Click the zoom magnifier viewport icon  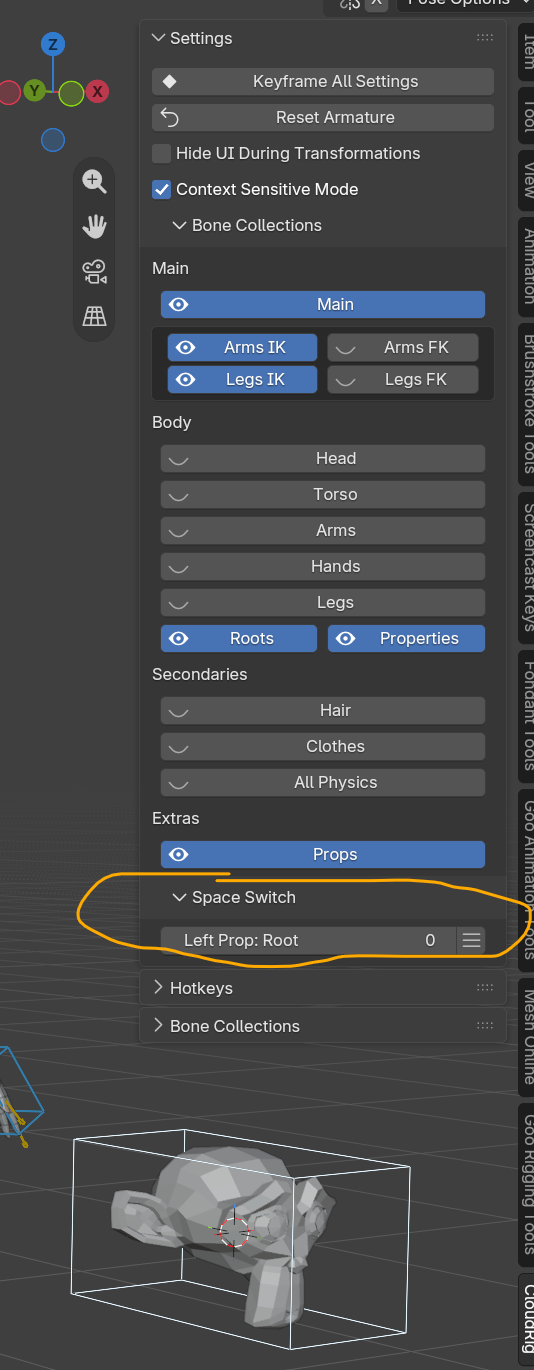[95, 181]
